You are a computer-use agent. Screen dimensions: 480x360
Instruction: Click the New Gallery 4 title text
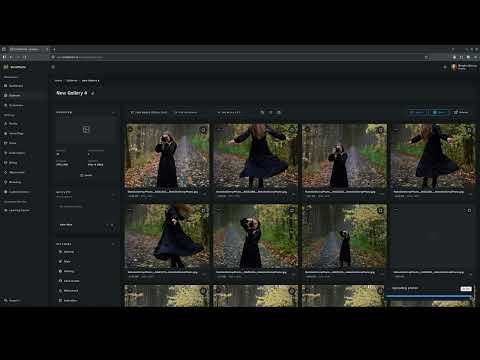[x=72, y=93]
